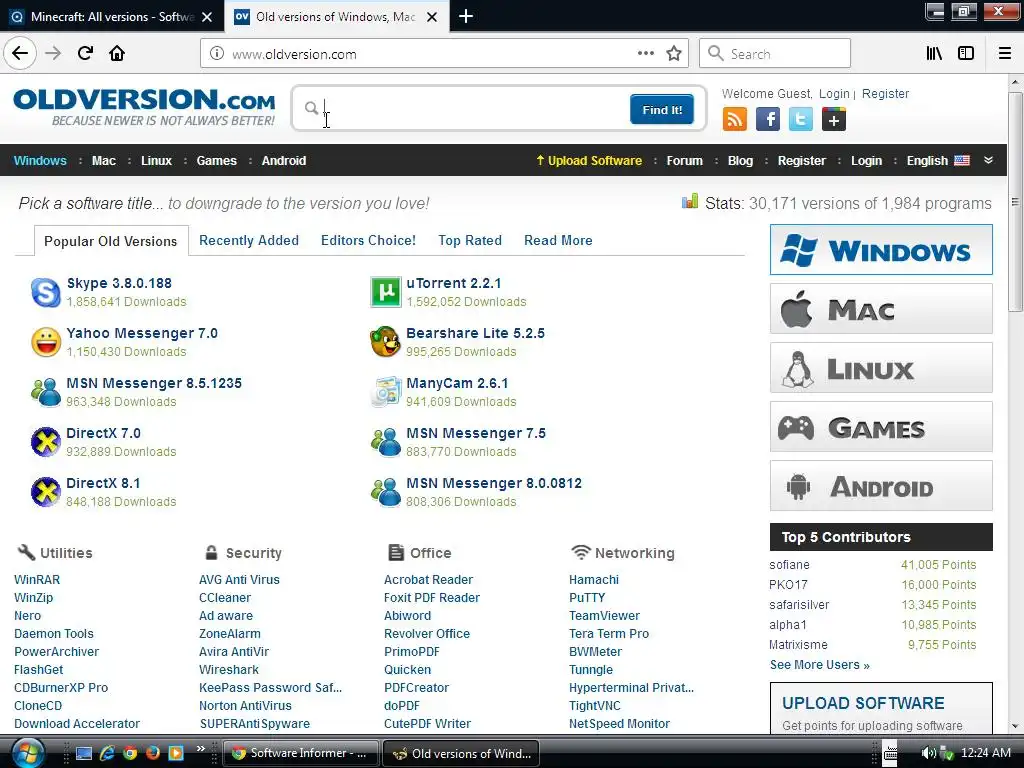Image resolution: width=1024 pixels, height=768 pixels.
Task: Click the site information icon in address bar
Action: tap(217, 54)
